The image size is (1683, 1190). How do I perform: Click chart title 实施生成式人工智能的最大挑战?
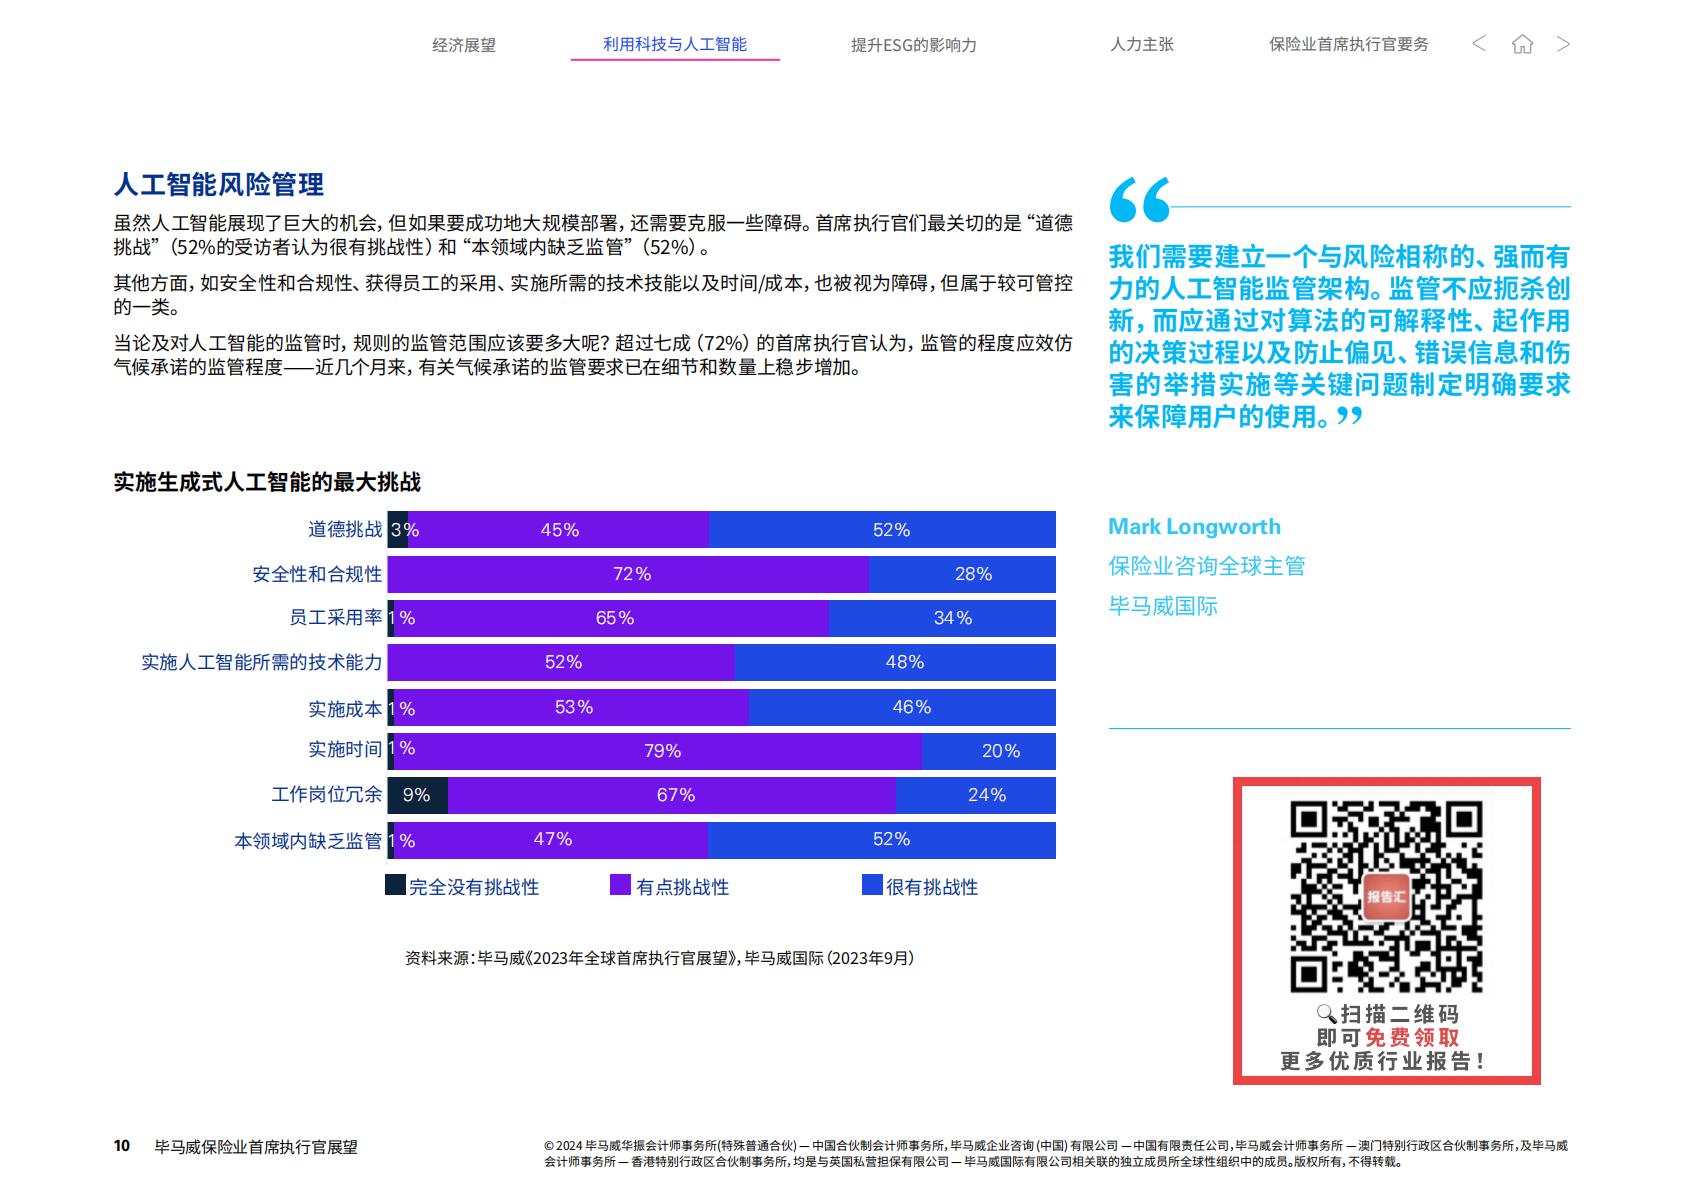point(267,482)
